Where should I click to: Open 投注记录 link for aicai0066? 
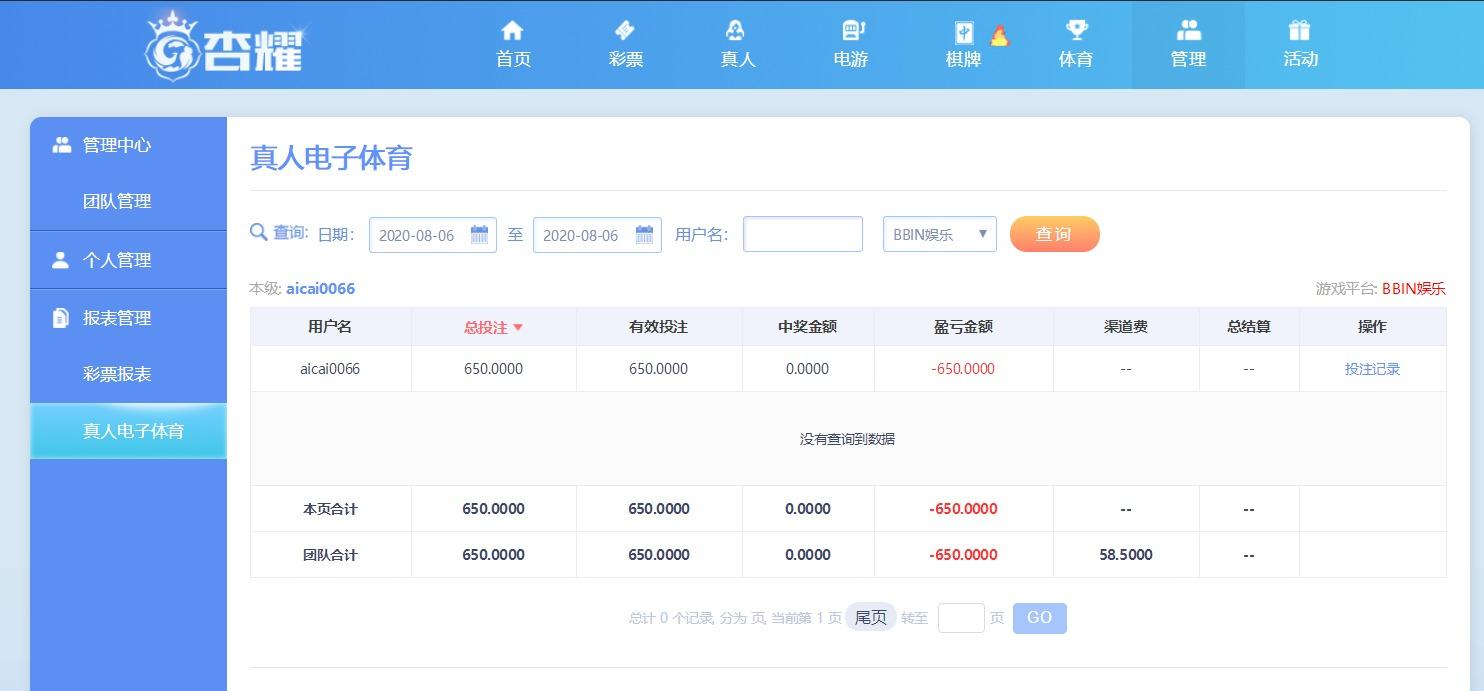[1372, 369]
